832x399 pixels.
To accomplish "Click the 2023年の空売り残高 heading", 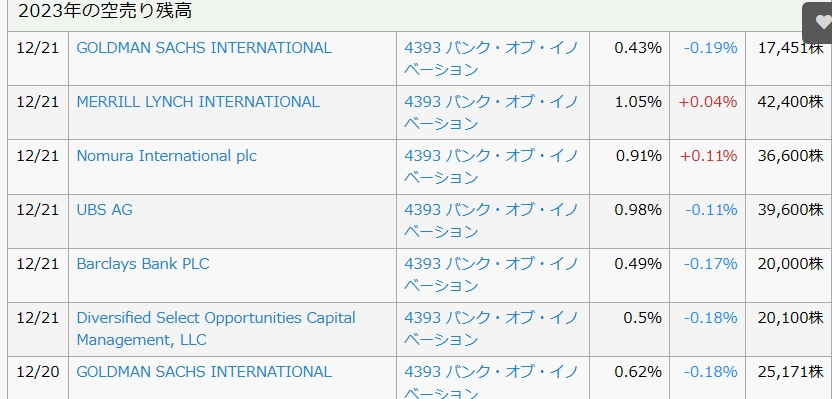I will [x=105, y=10].
